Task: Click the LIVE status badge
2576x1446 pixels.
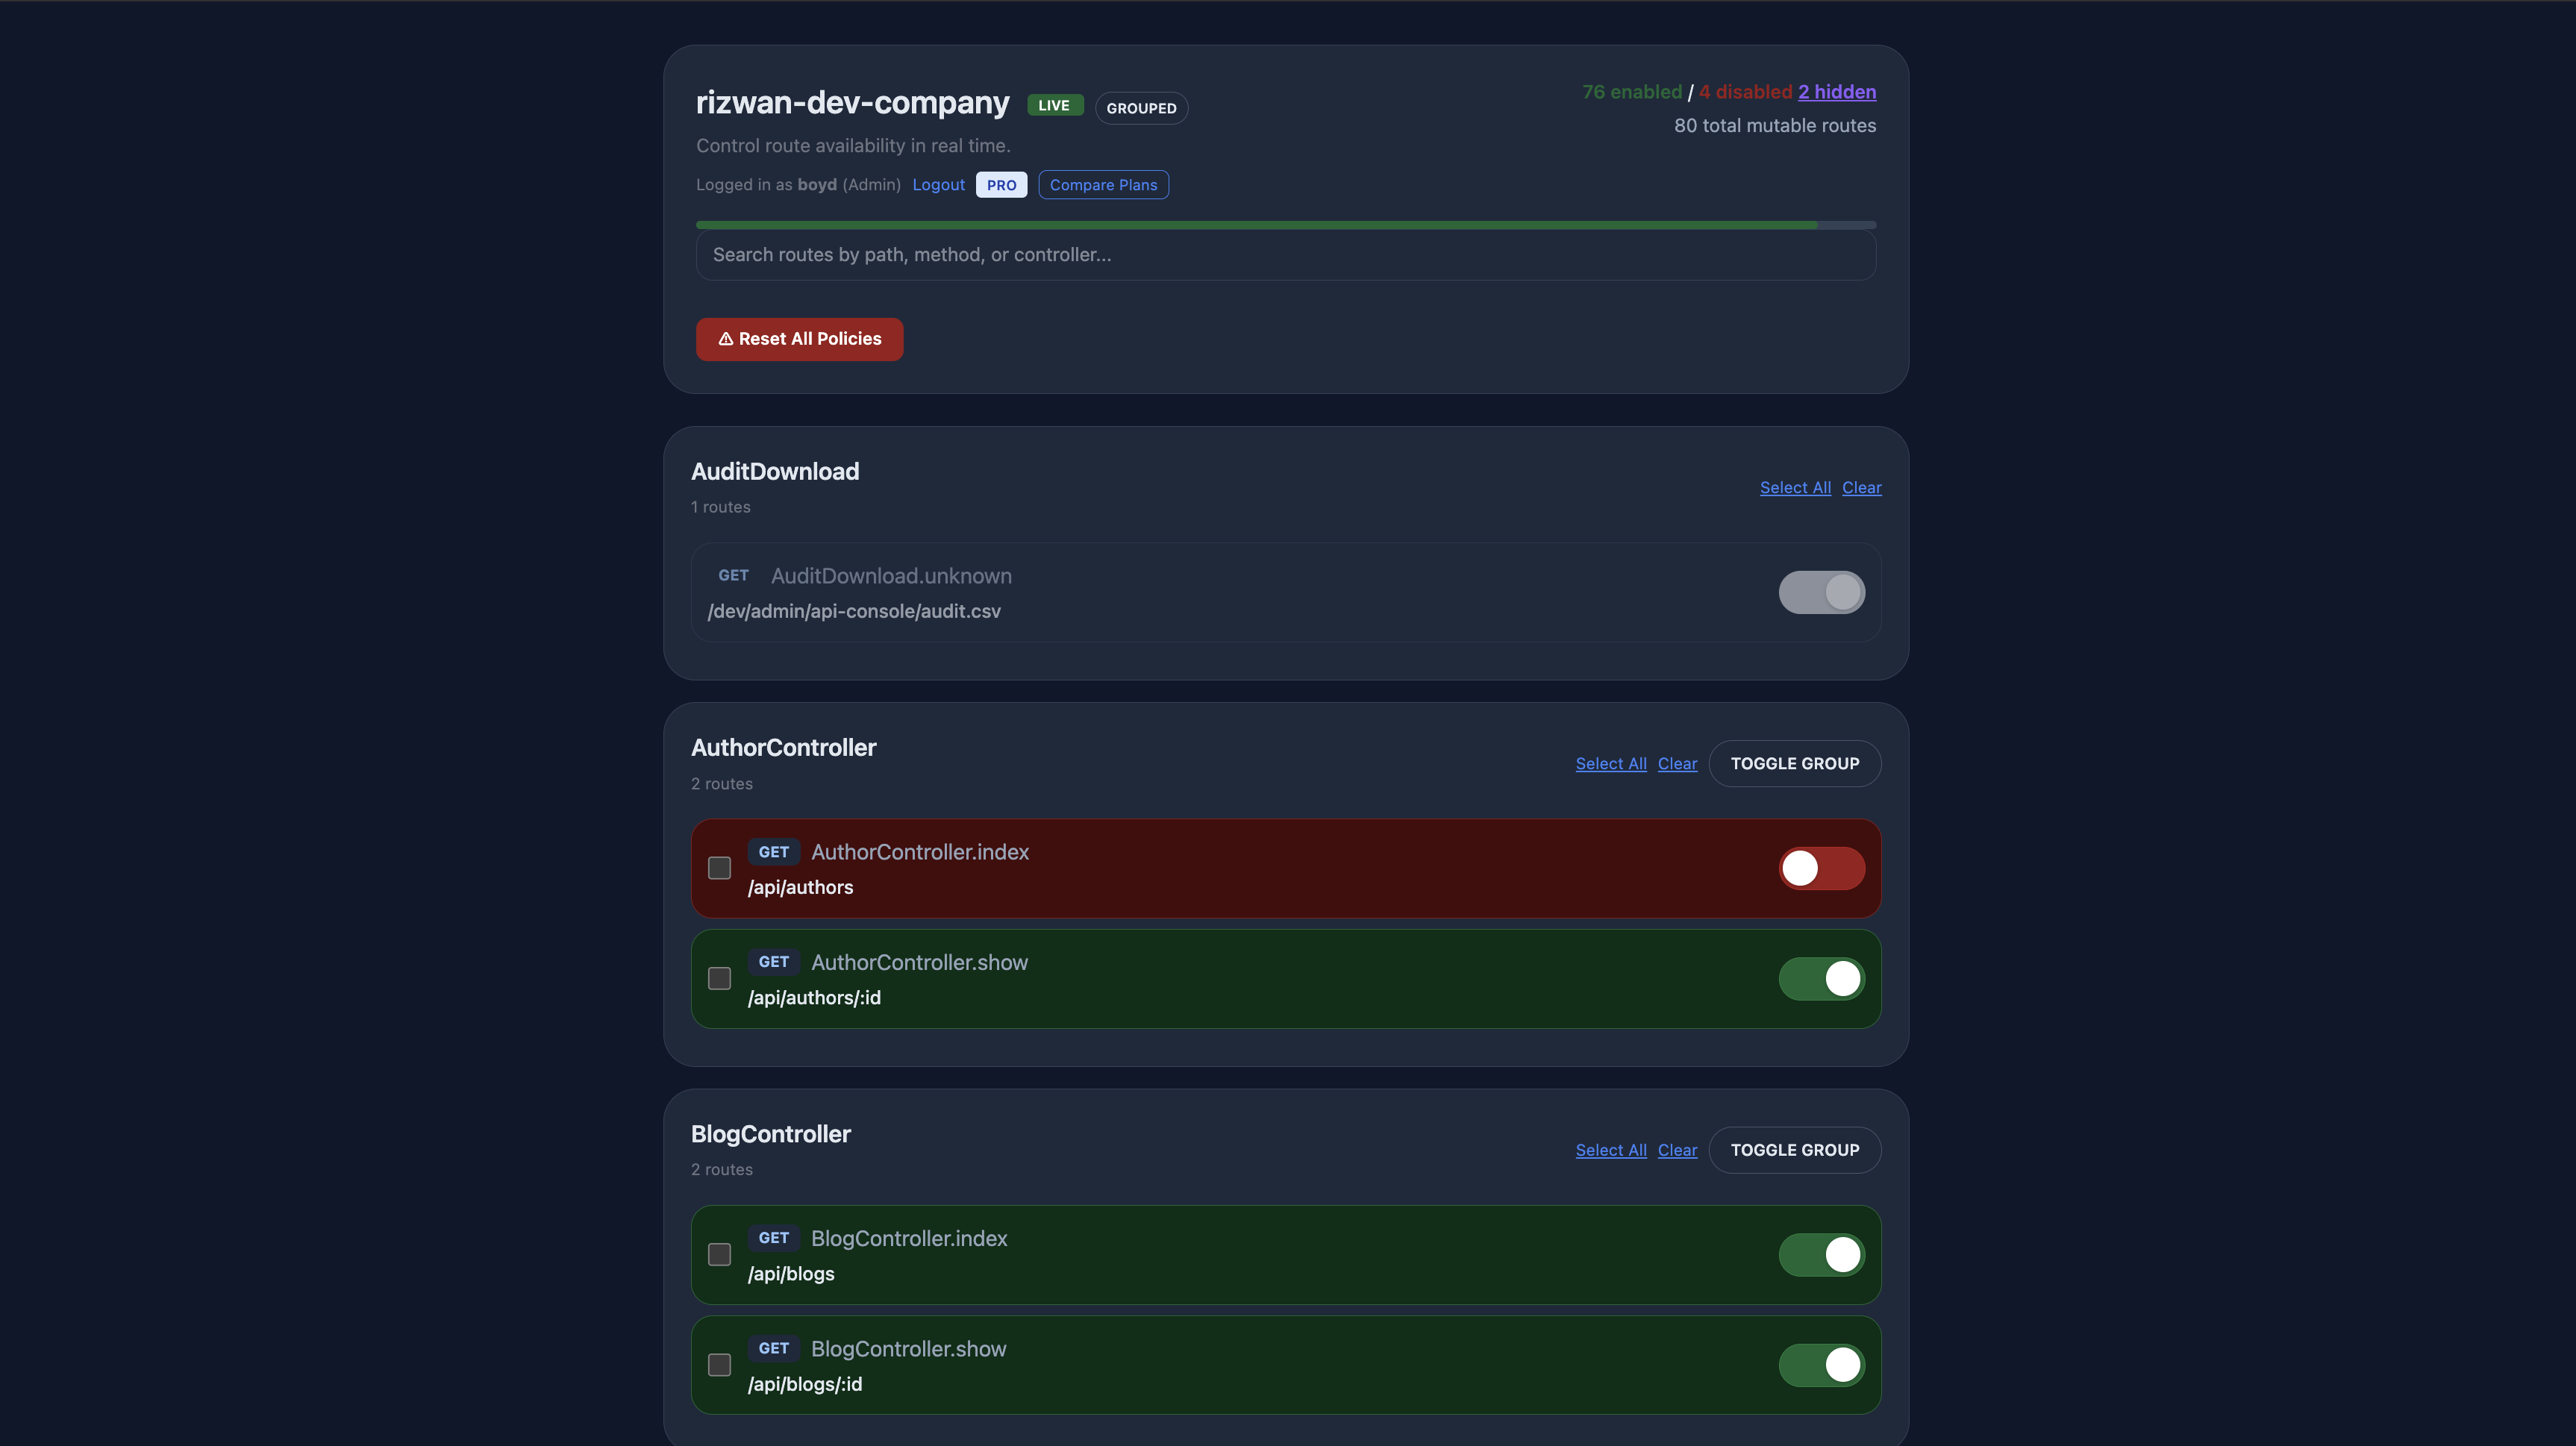Action: pos(1054,105)
